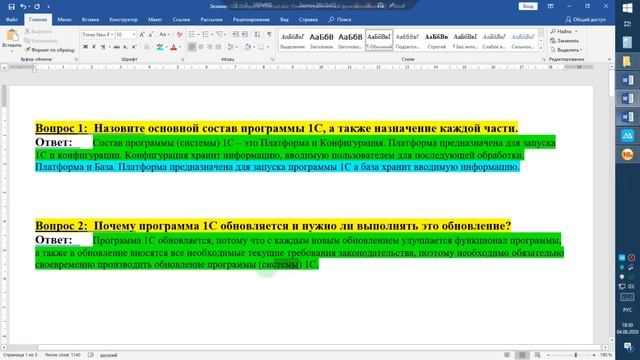Open the Выделить select dropdown

(x=566, y=50)
